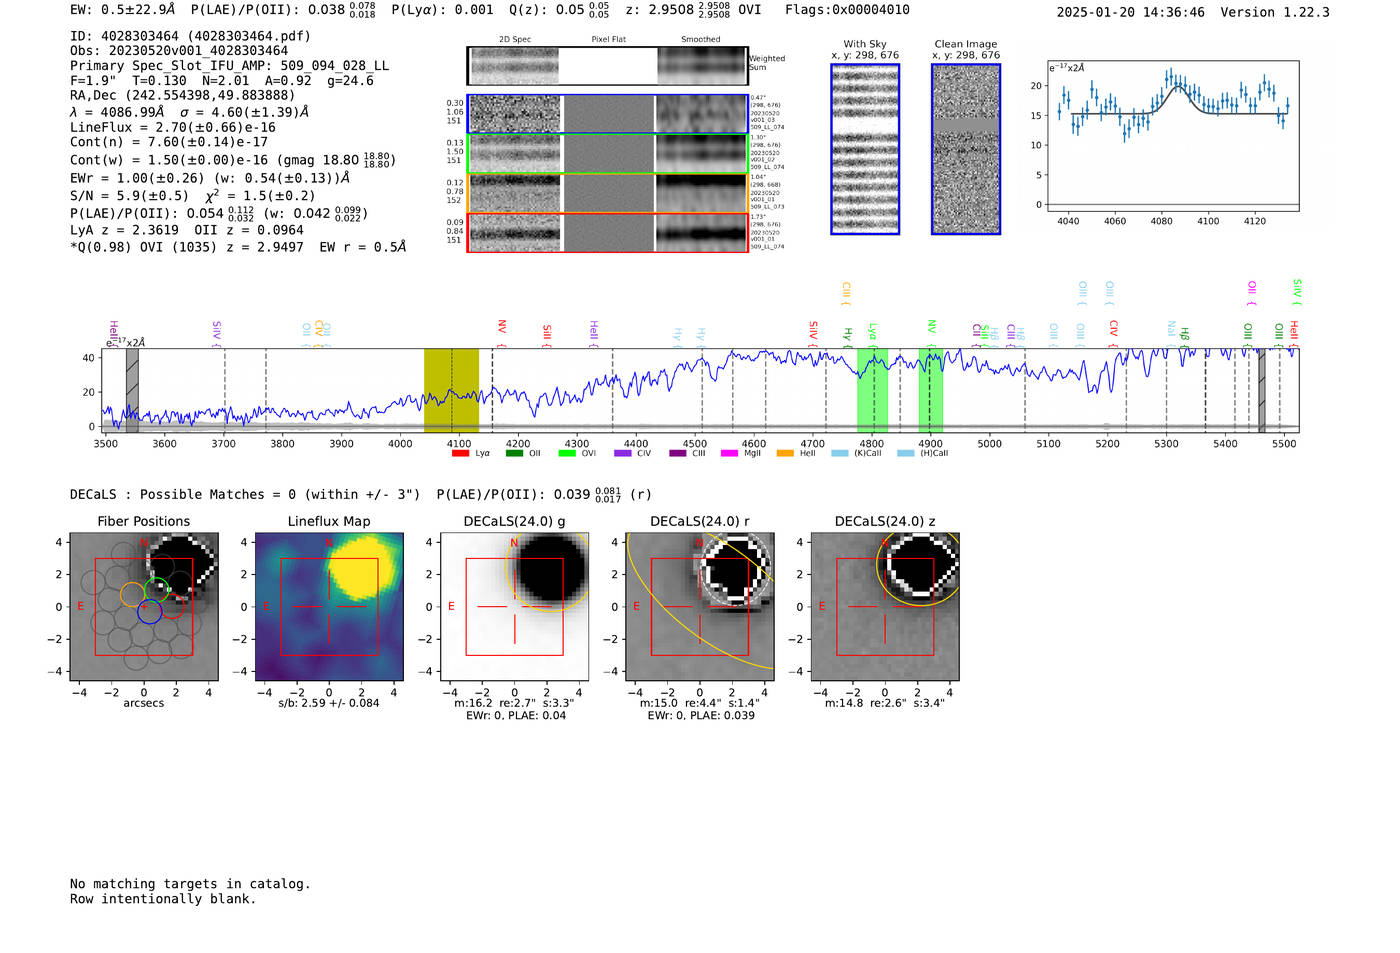Select the green-bordered fiber spectrum row
The height and width of the screenshot is (953, 1400).
tap(607, 154)
